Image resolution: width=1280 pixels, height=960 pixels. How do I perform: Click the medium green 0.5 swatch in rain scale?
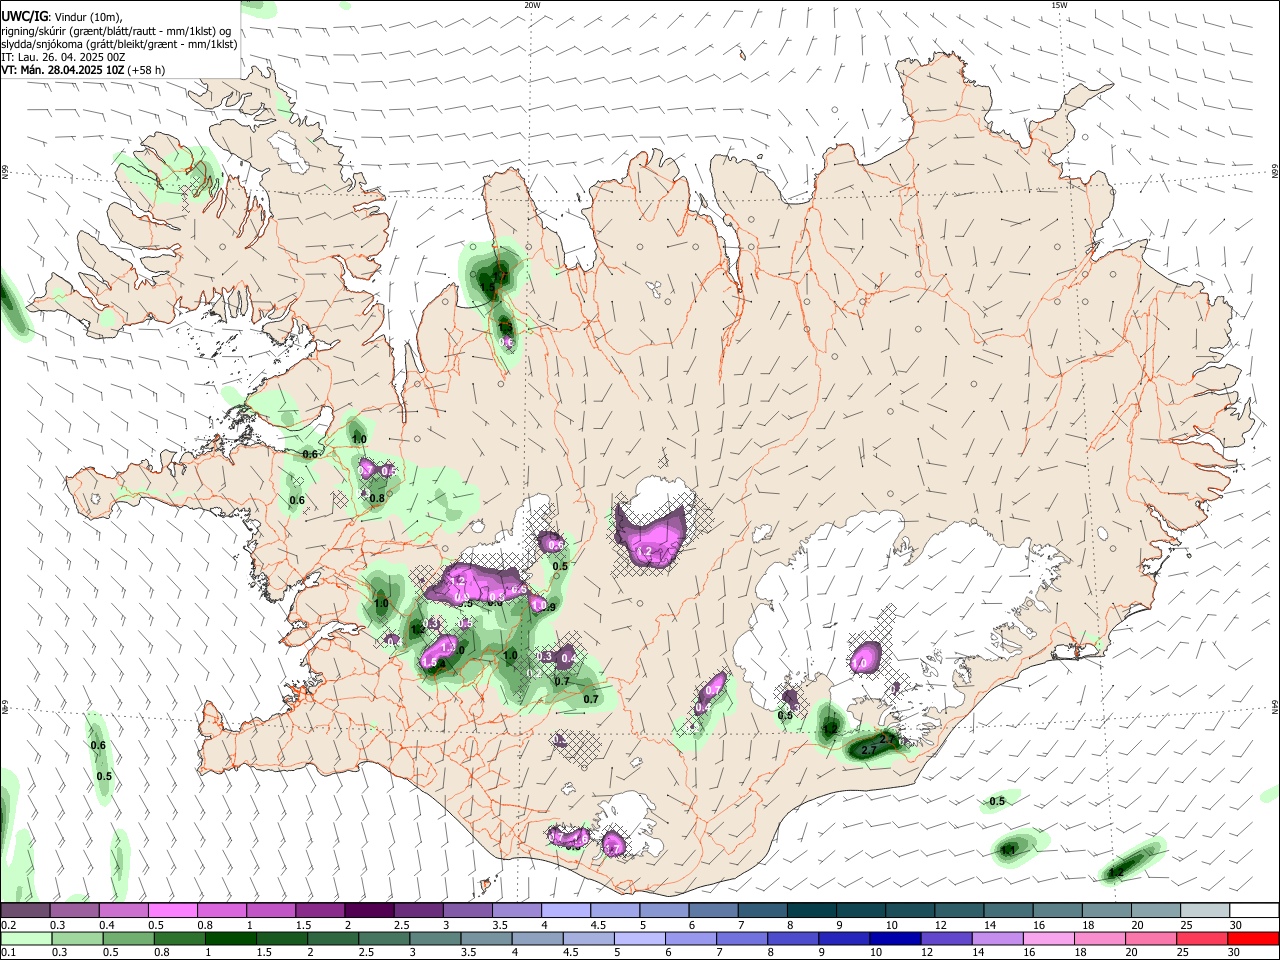[x=129, y=938]
